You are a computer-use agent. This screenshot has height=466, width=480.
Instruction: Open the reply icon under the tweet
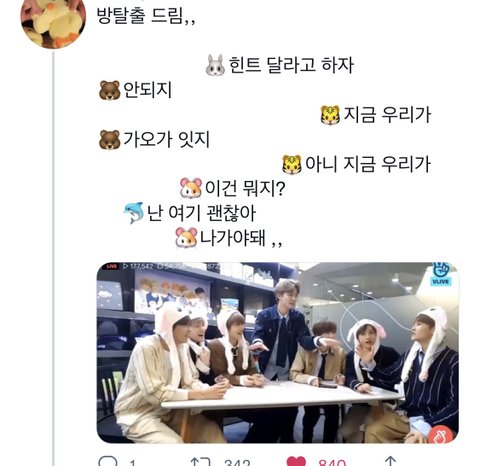108,461
